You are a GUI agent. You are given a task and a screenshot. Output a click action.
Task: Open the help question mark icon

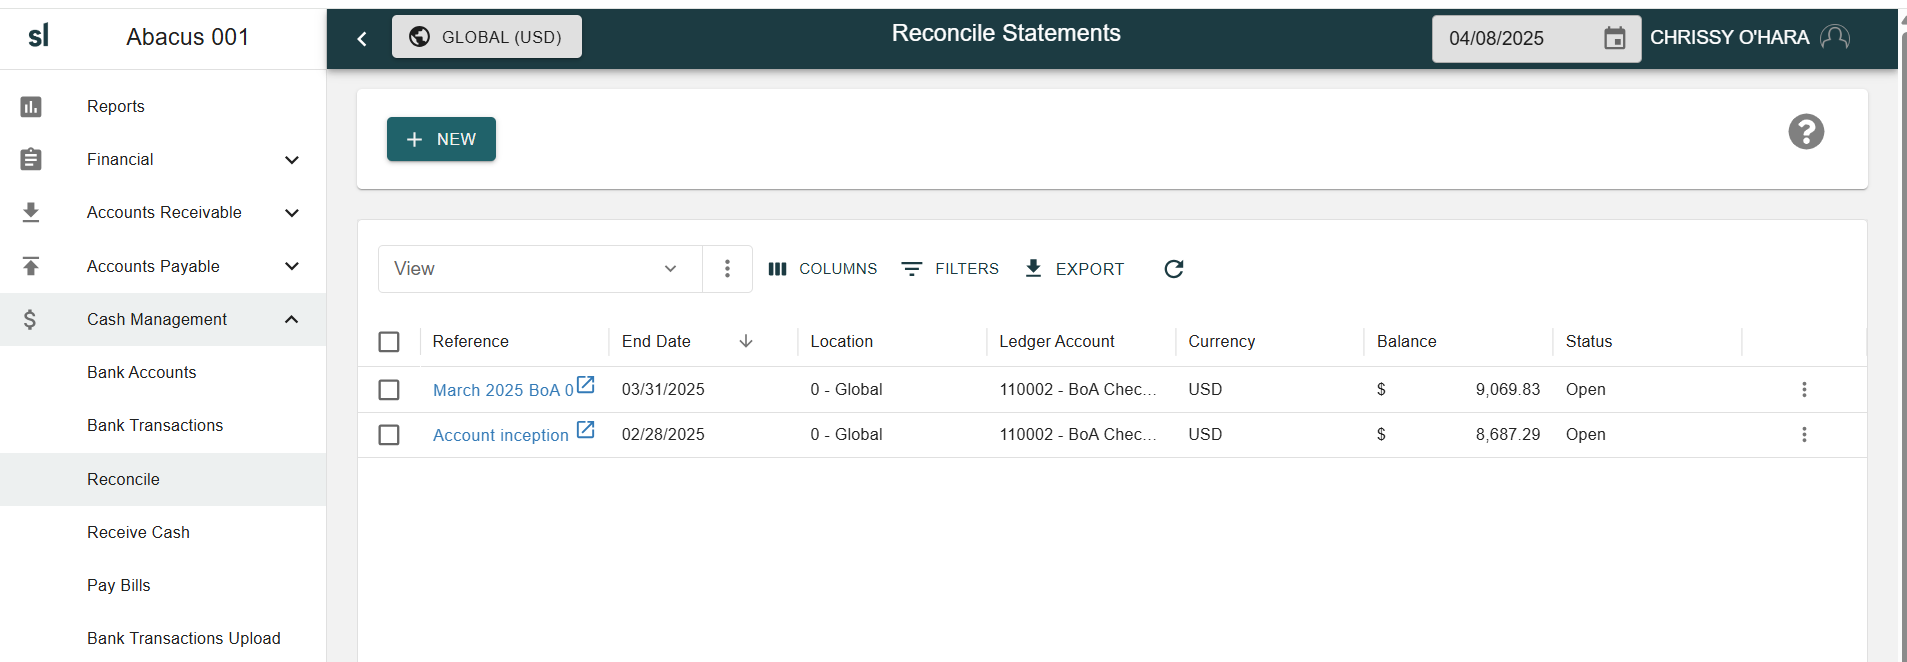point(1806,132)
